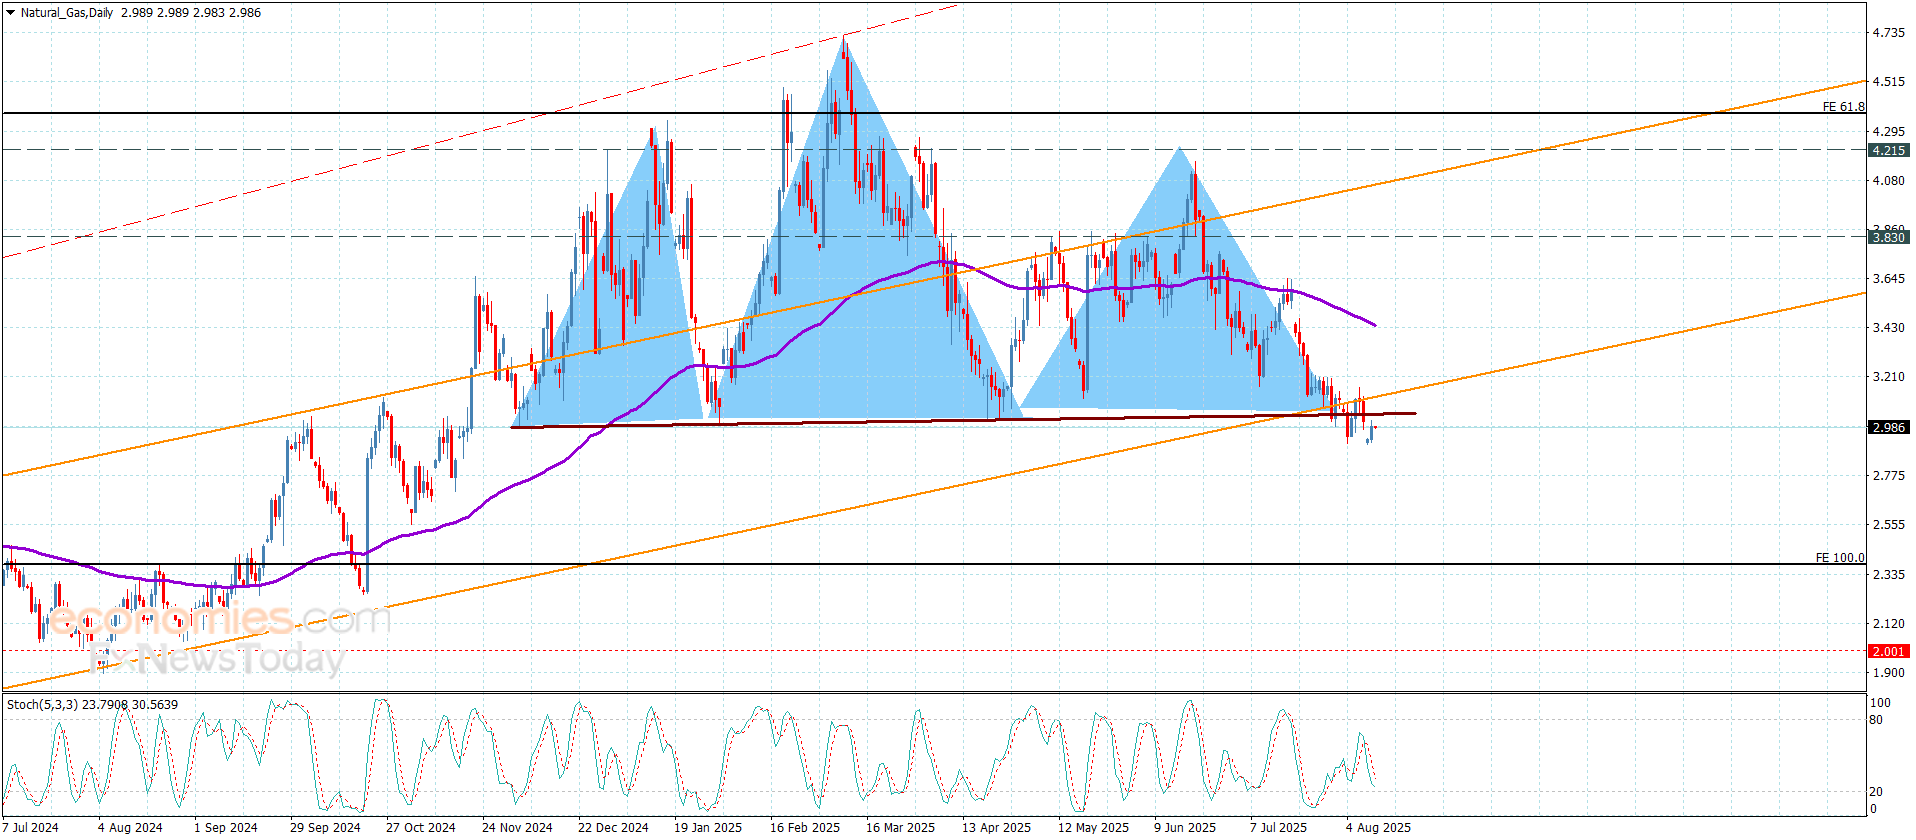Select the 4.215 price level label

[1888, 150]
